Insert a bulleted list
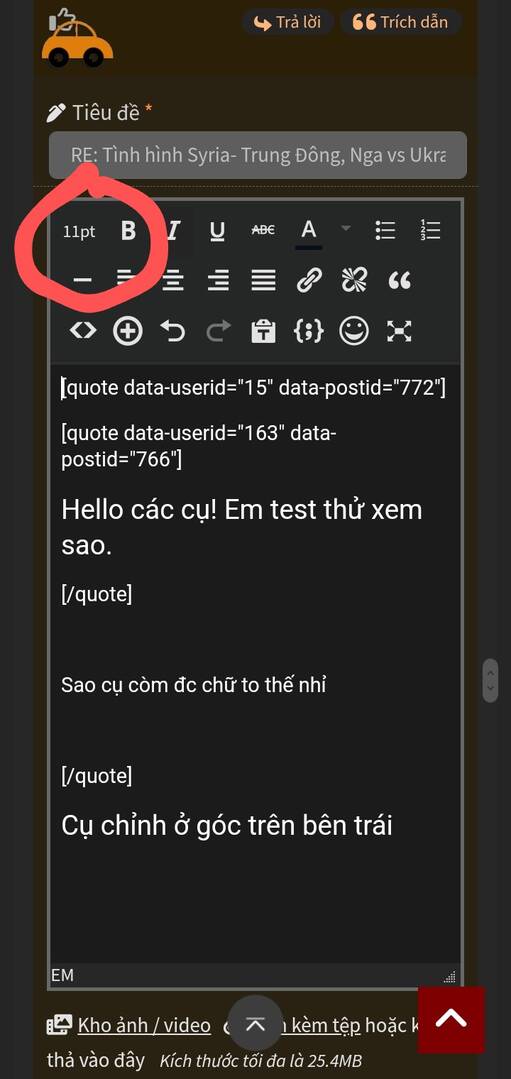Viewport: 511px width, 1079px height. 385,231
